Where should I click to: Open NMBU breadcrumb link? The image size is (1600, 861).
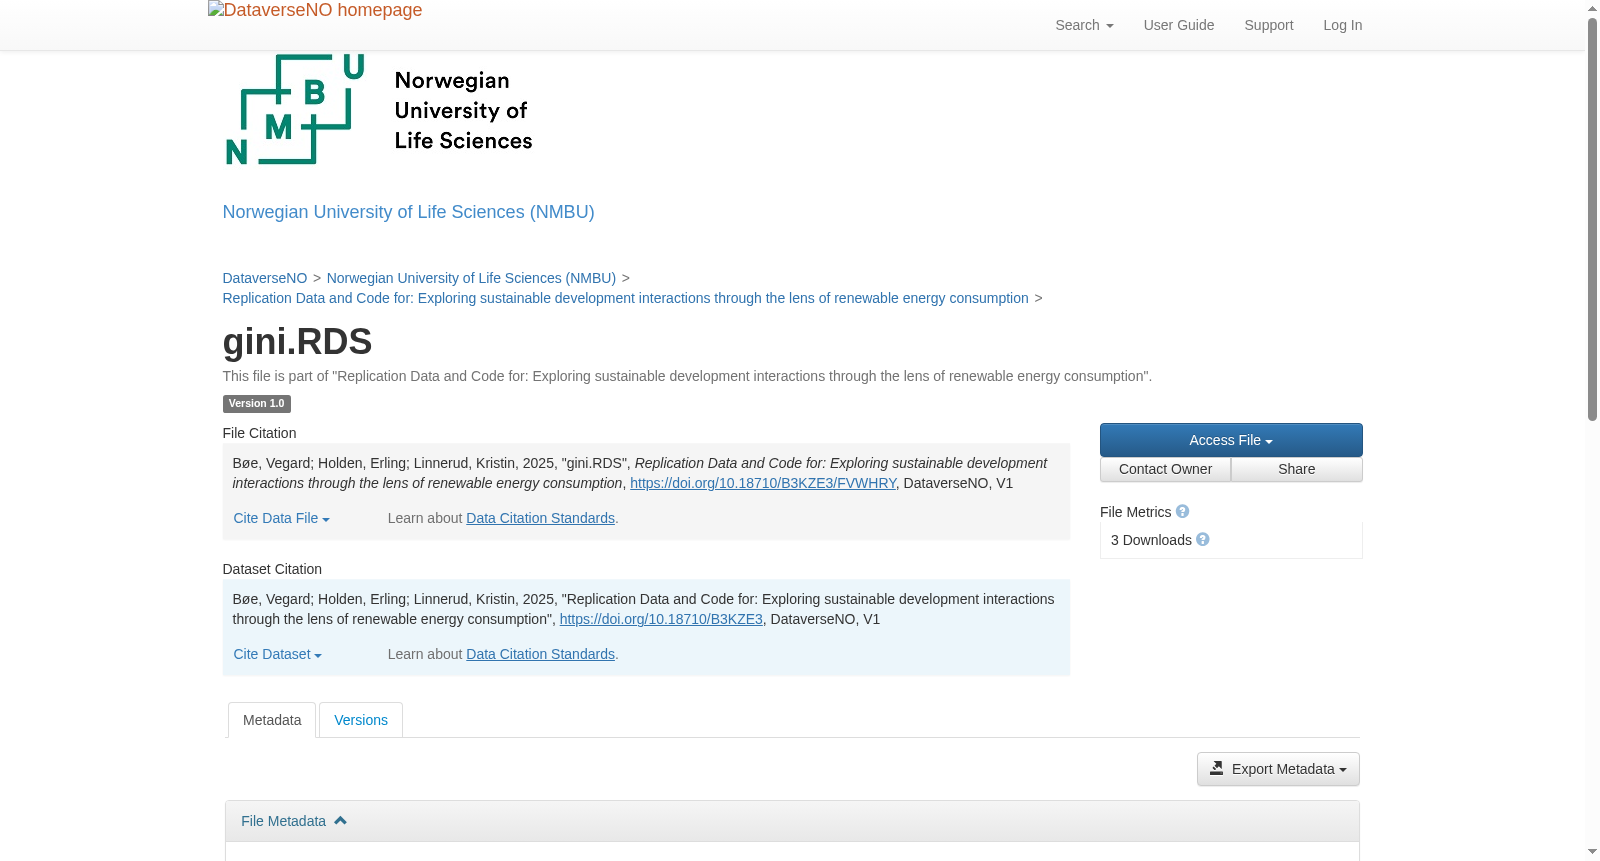(x=471, y=278)
